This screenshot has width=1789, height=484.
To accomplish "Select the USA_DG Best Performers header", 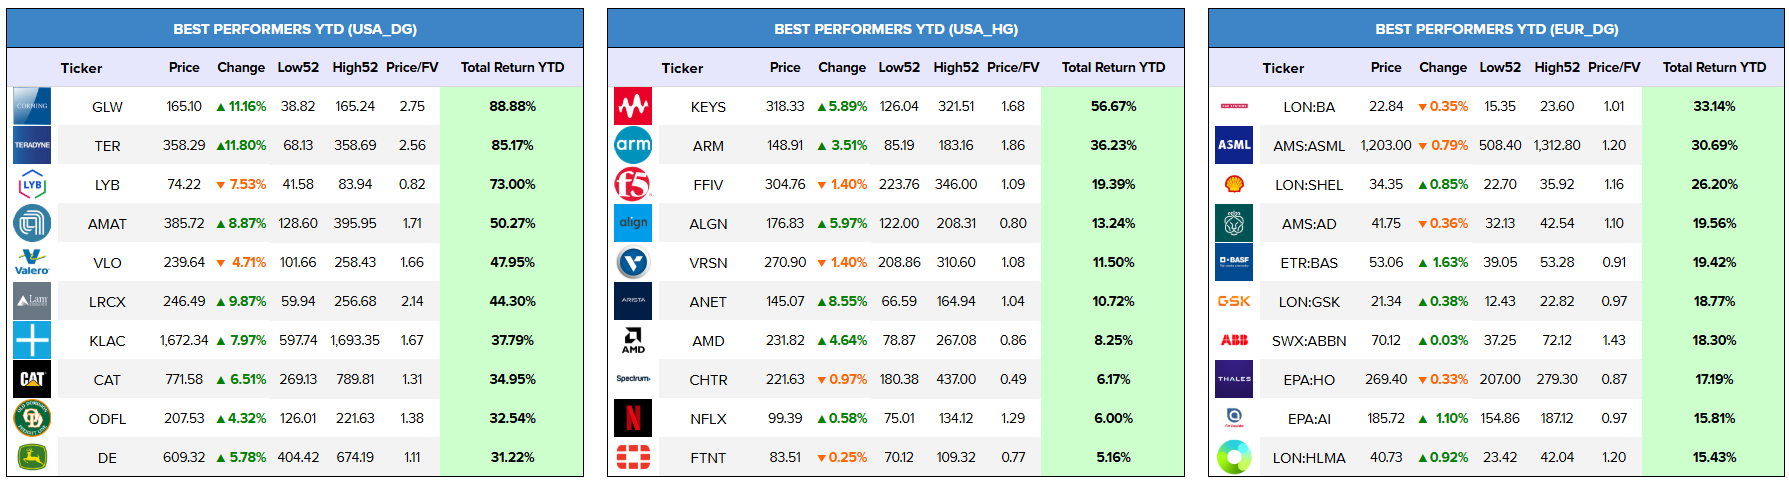I will tap(295, 29).
